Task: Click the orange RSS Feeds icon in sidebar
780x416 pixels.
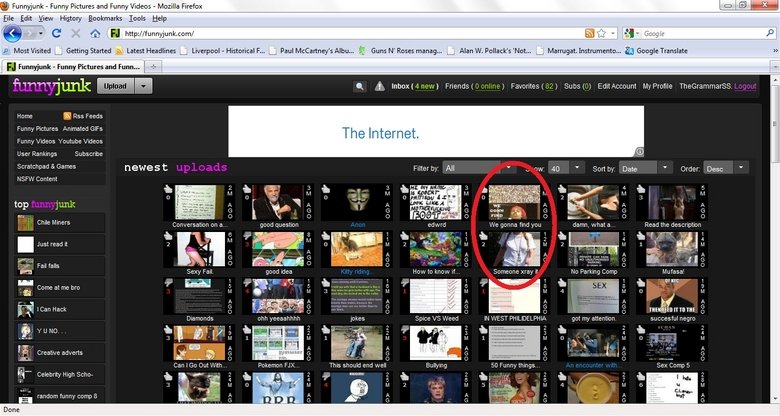Action: [66, 116]
